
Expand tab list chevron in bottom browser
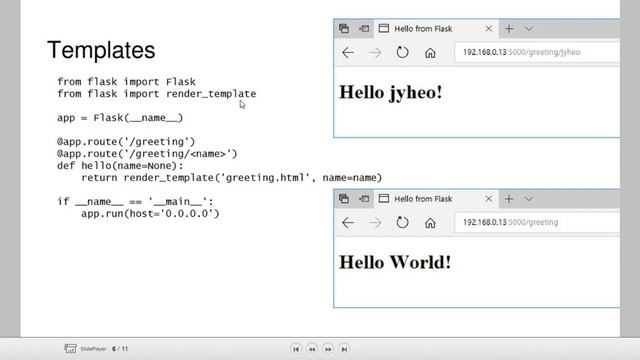click(x=529, y=199)
